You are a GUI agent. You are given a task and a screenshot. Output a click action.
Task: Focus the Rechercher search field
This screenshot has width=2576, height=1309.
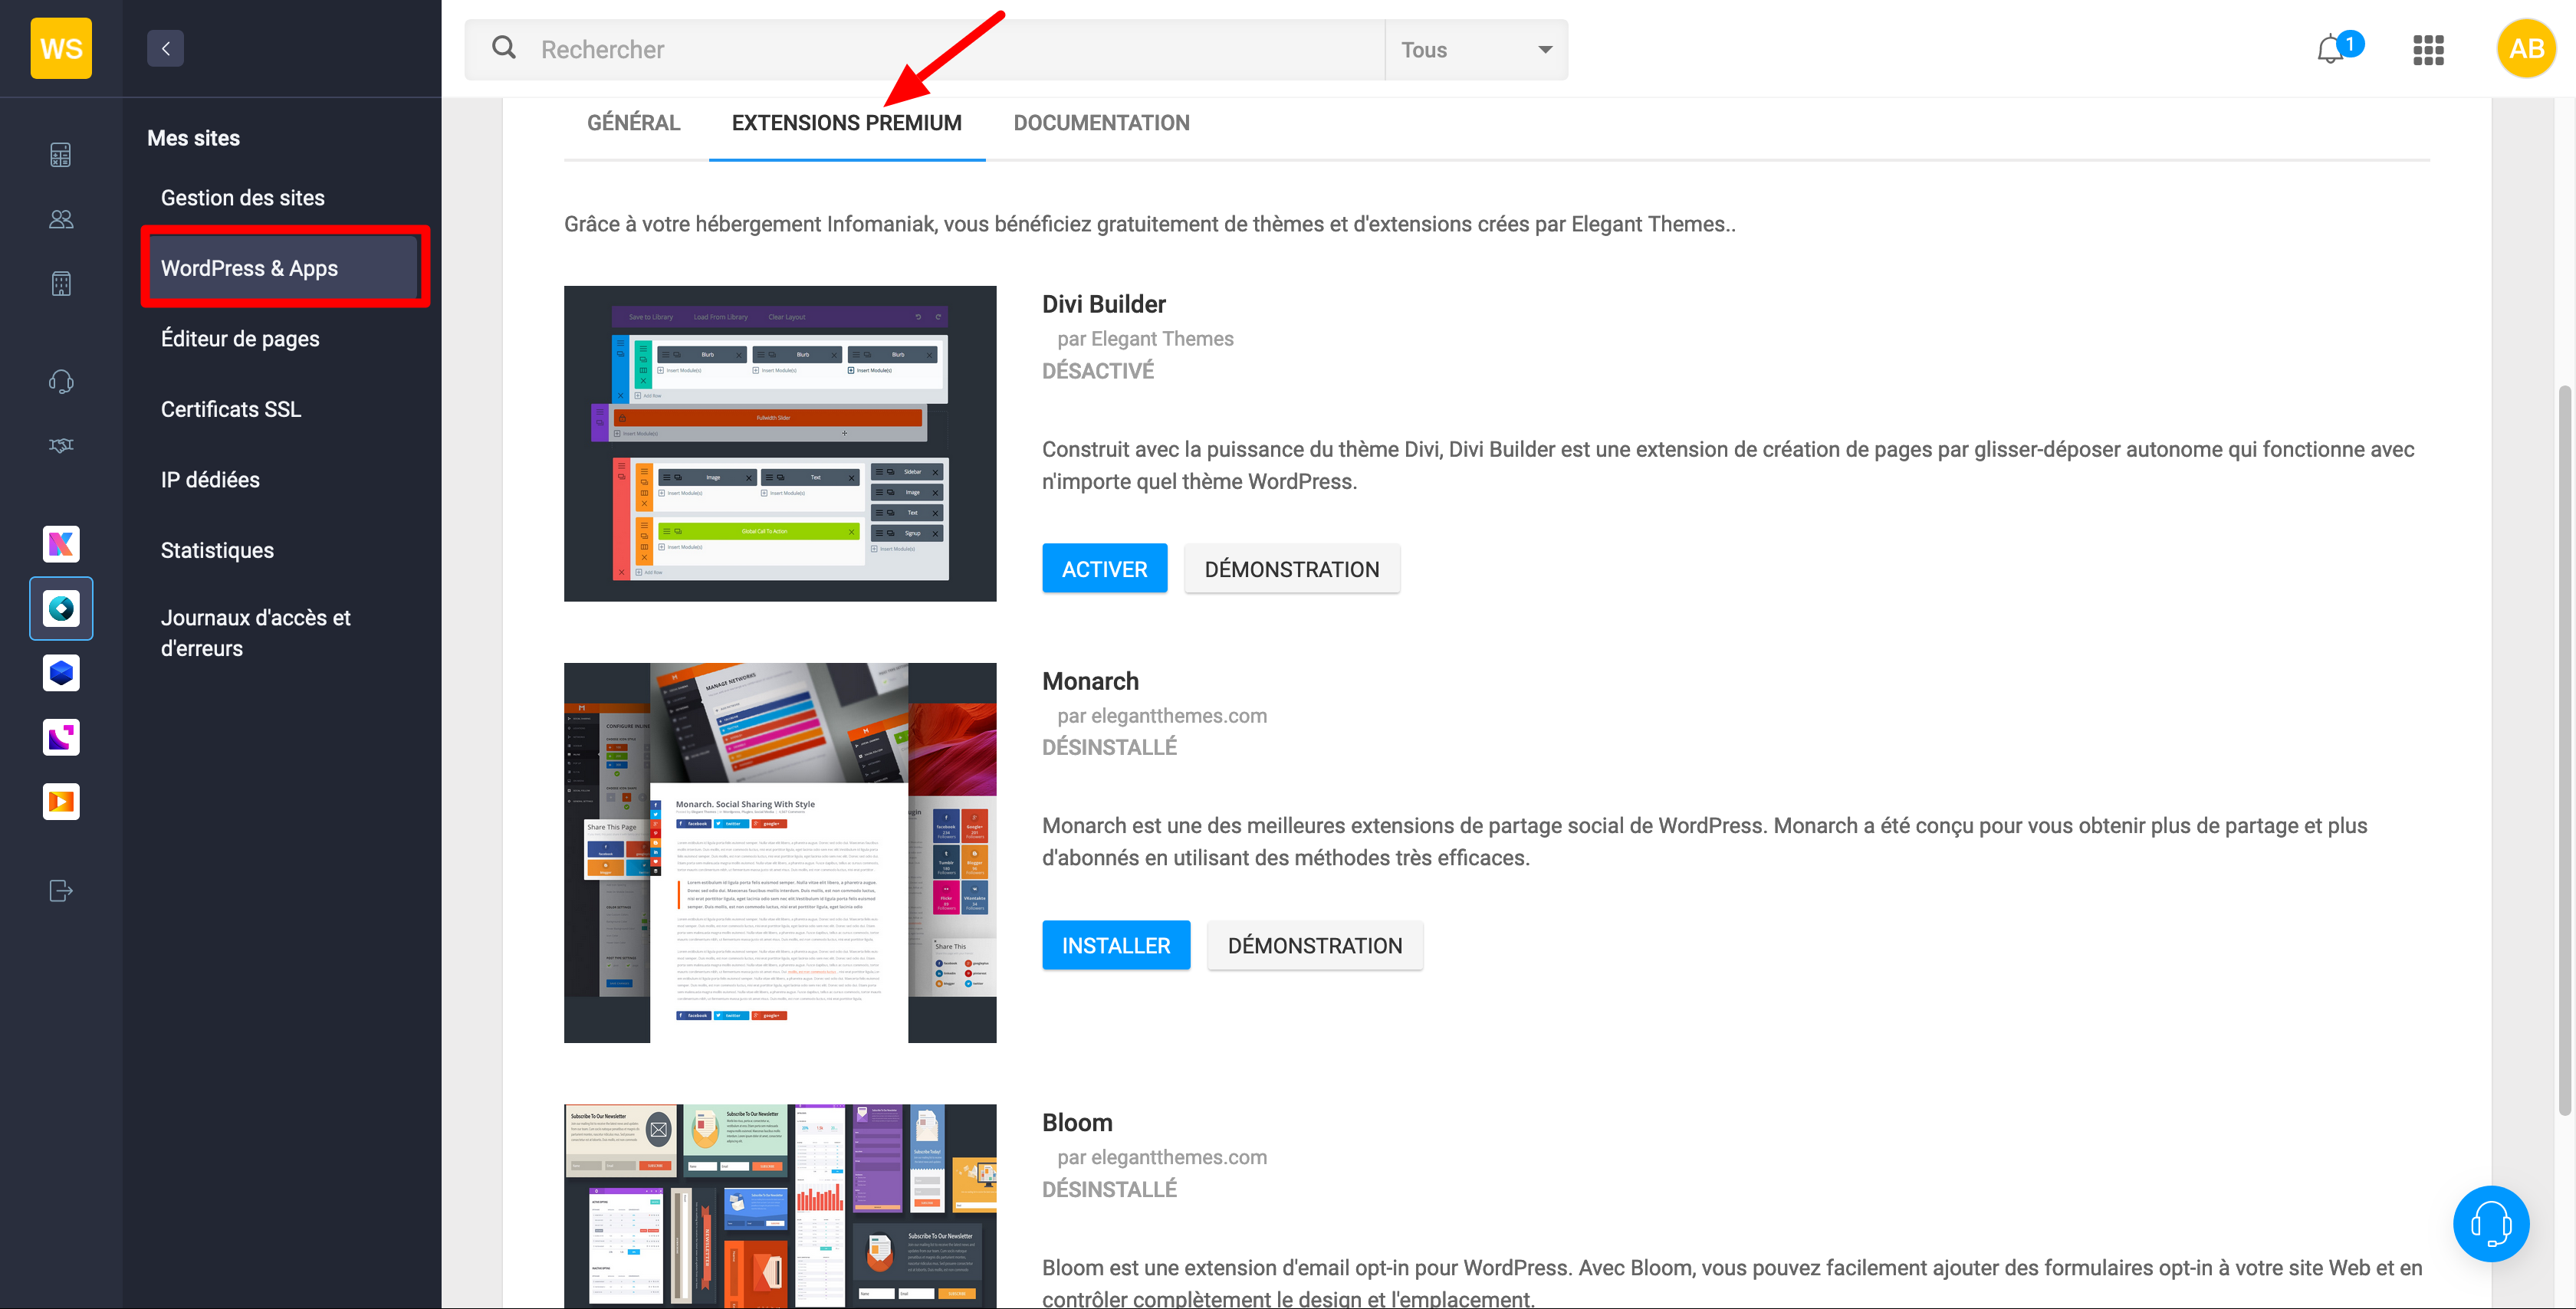coord(924,49)
